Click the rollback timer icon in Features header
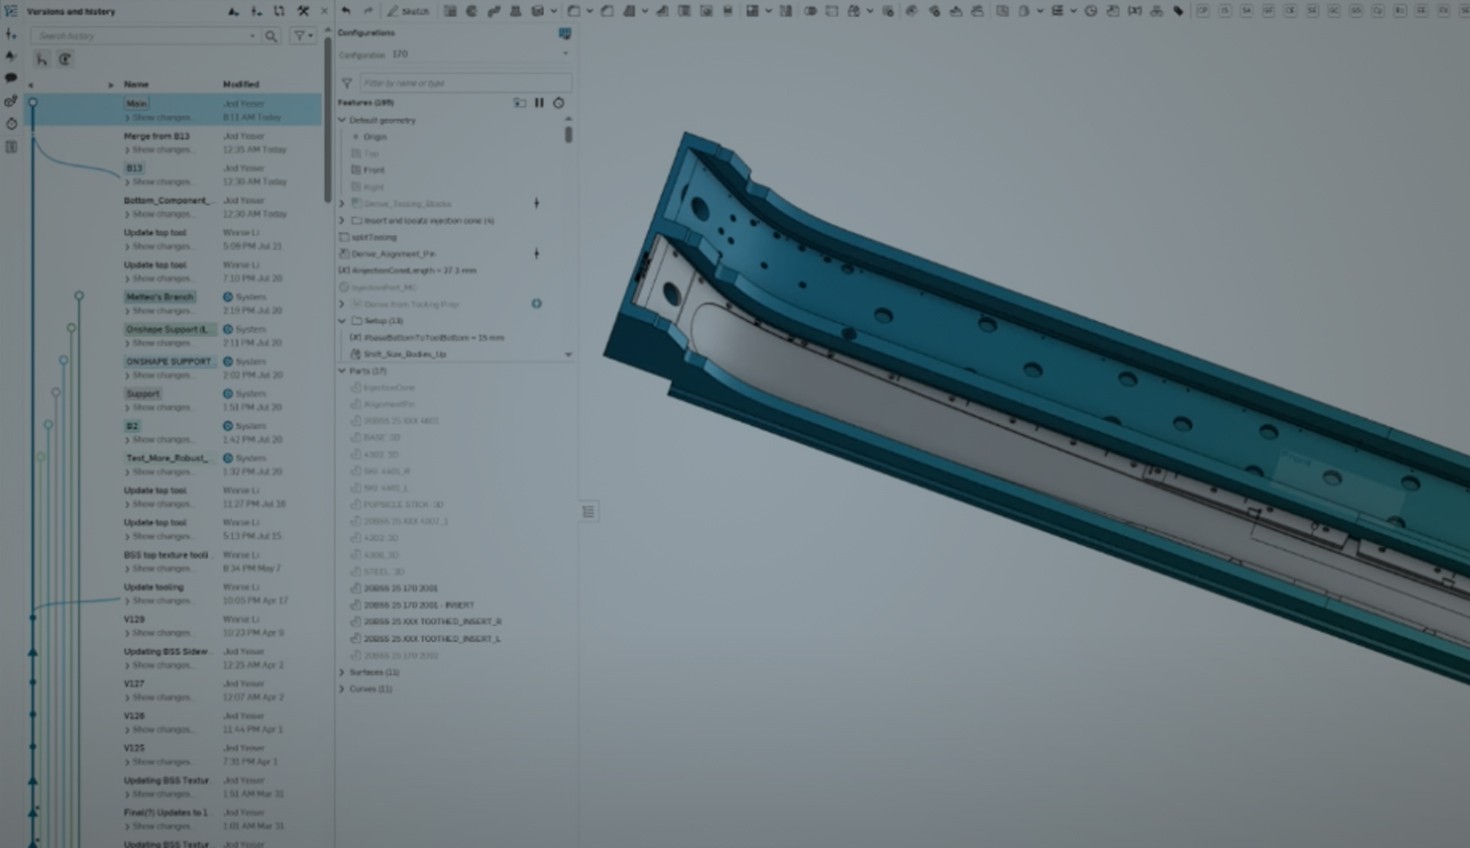 pos(559,102)
